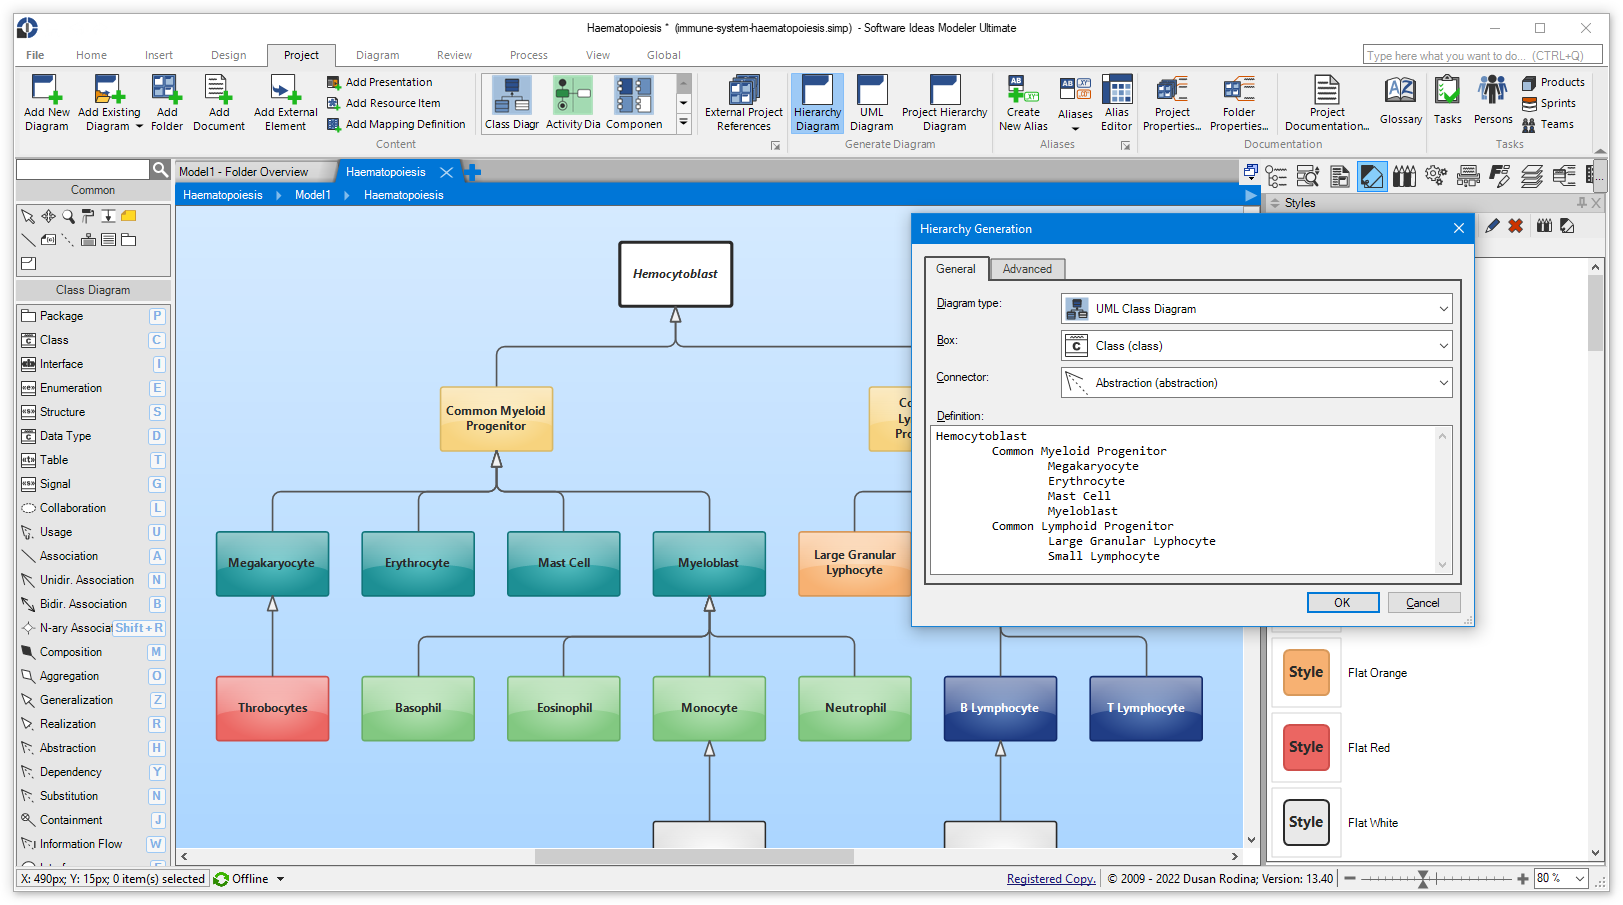Image resolution: width=1623 pixels, height=905 pixels.
Task: Click Model1 breadcrumb
Action: point(313,195)
